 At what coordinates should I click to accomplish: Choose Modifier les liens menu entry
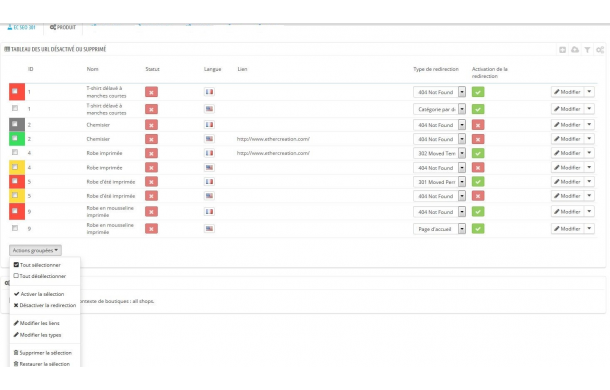click(37, 323)
